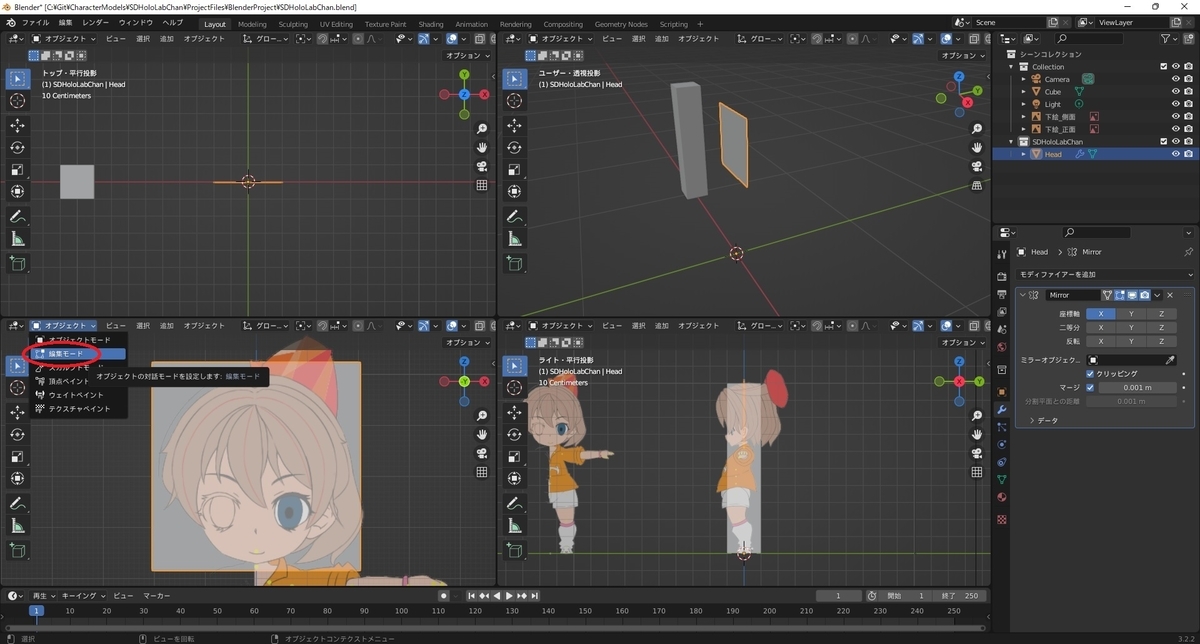
Task: Click the eyedropper for mirror object
Action: click(1171, 360)
